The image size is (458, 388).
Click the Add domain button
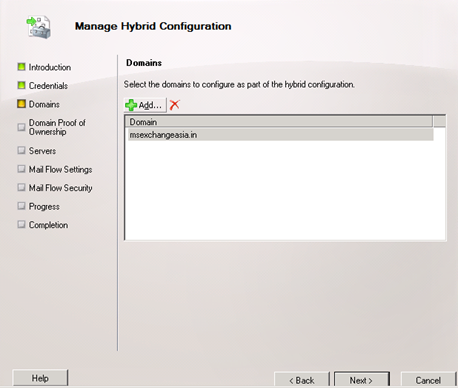(x=145, y=105)
